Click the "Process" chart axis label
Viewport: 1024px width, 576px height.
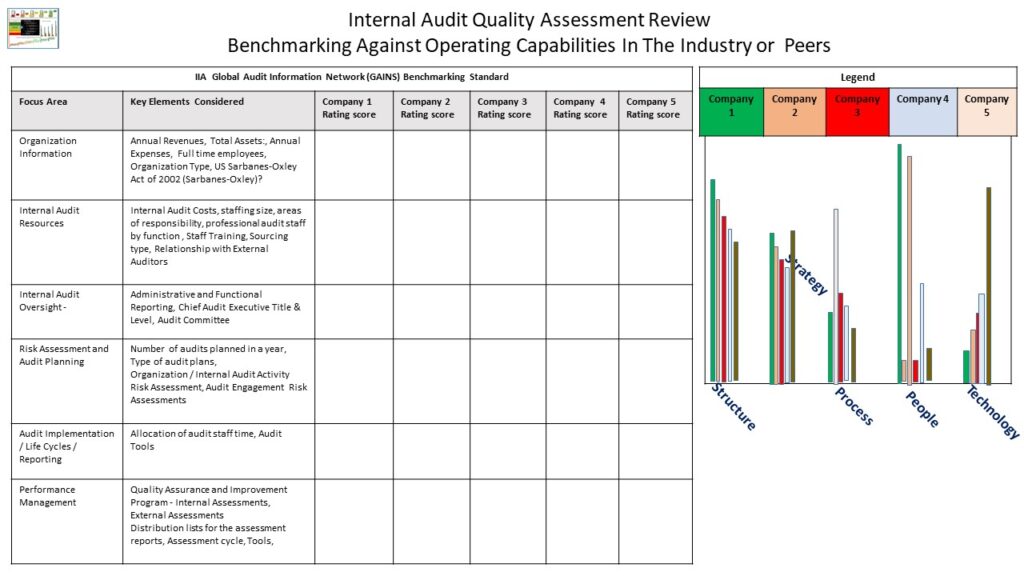point(854,406)
